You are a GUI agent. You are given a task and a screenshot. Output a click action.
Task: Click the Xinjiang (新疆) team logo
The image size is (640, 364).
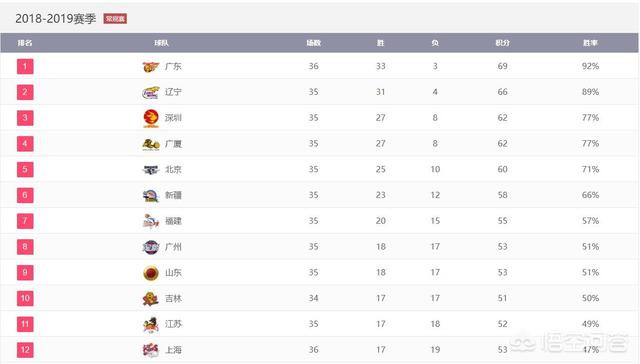(x=151, y=195)
